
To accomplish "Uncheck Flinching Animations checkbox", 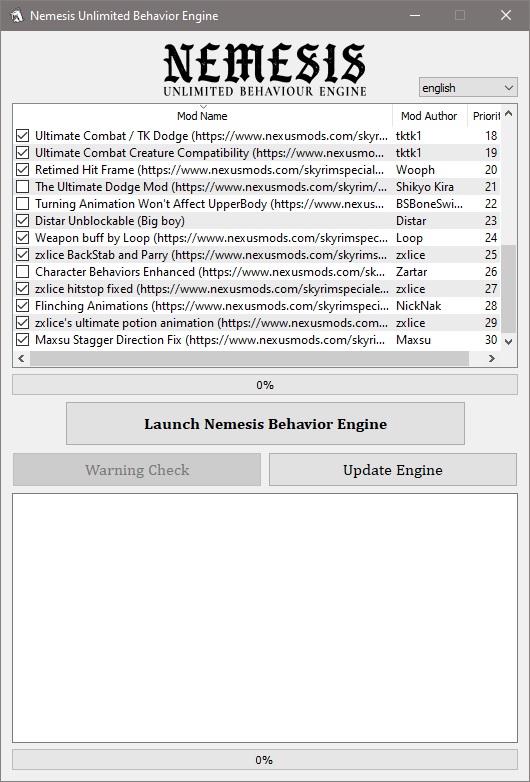I will point(22,305).
